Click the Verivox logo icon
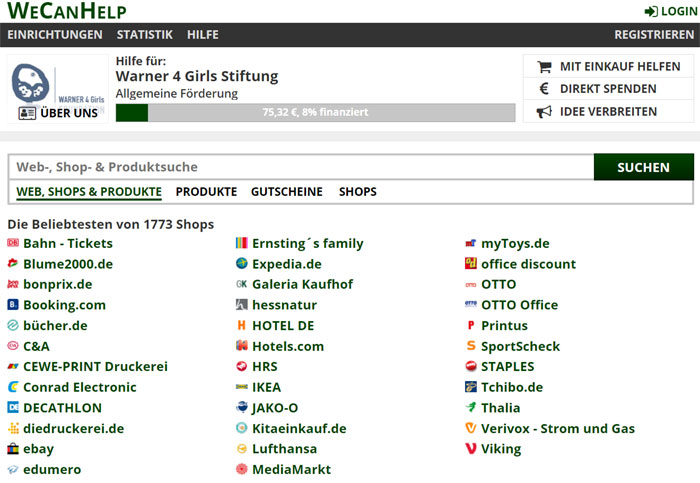 [x=471, y=428]
